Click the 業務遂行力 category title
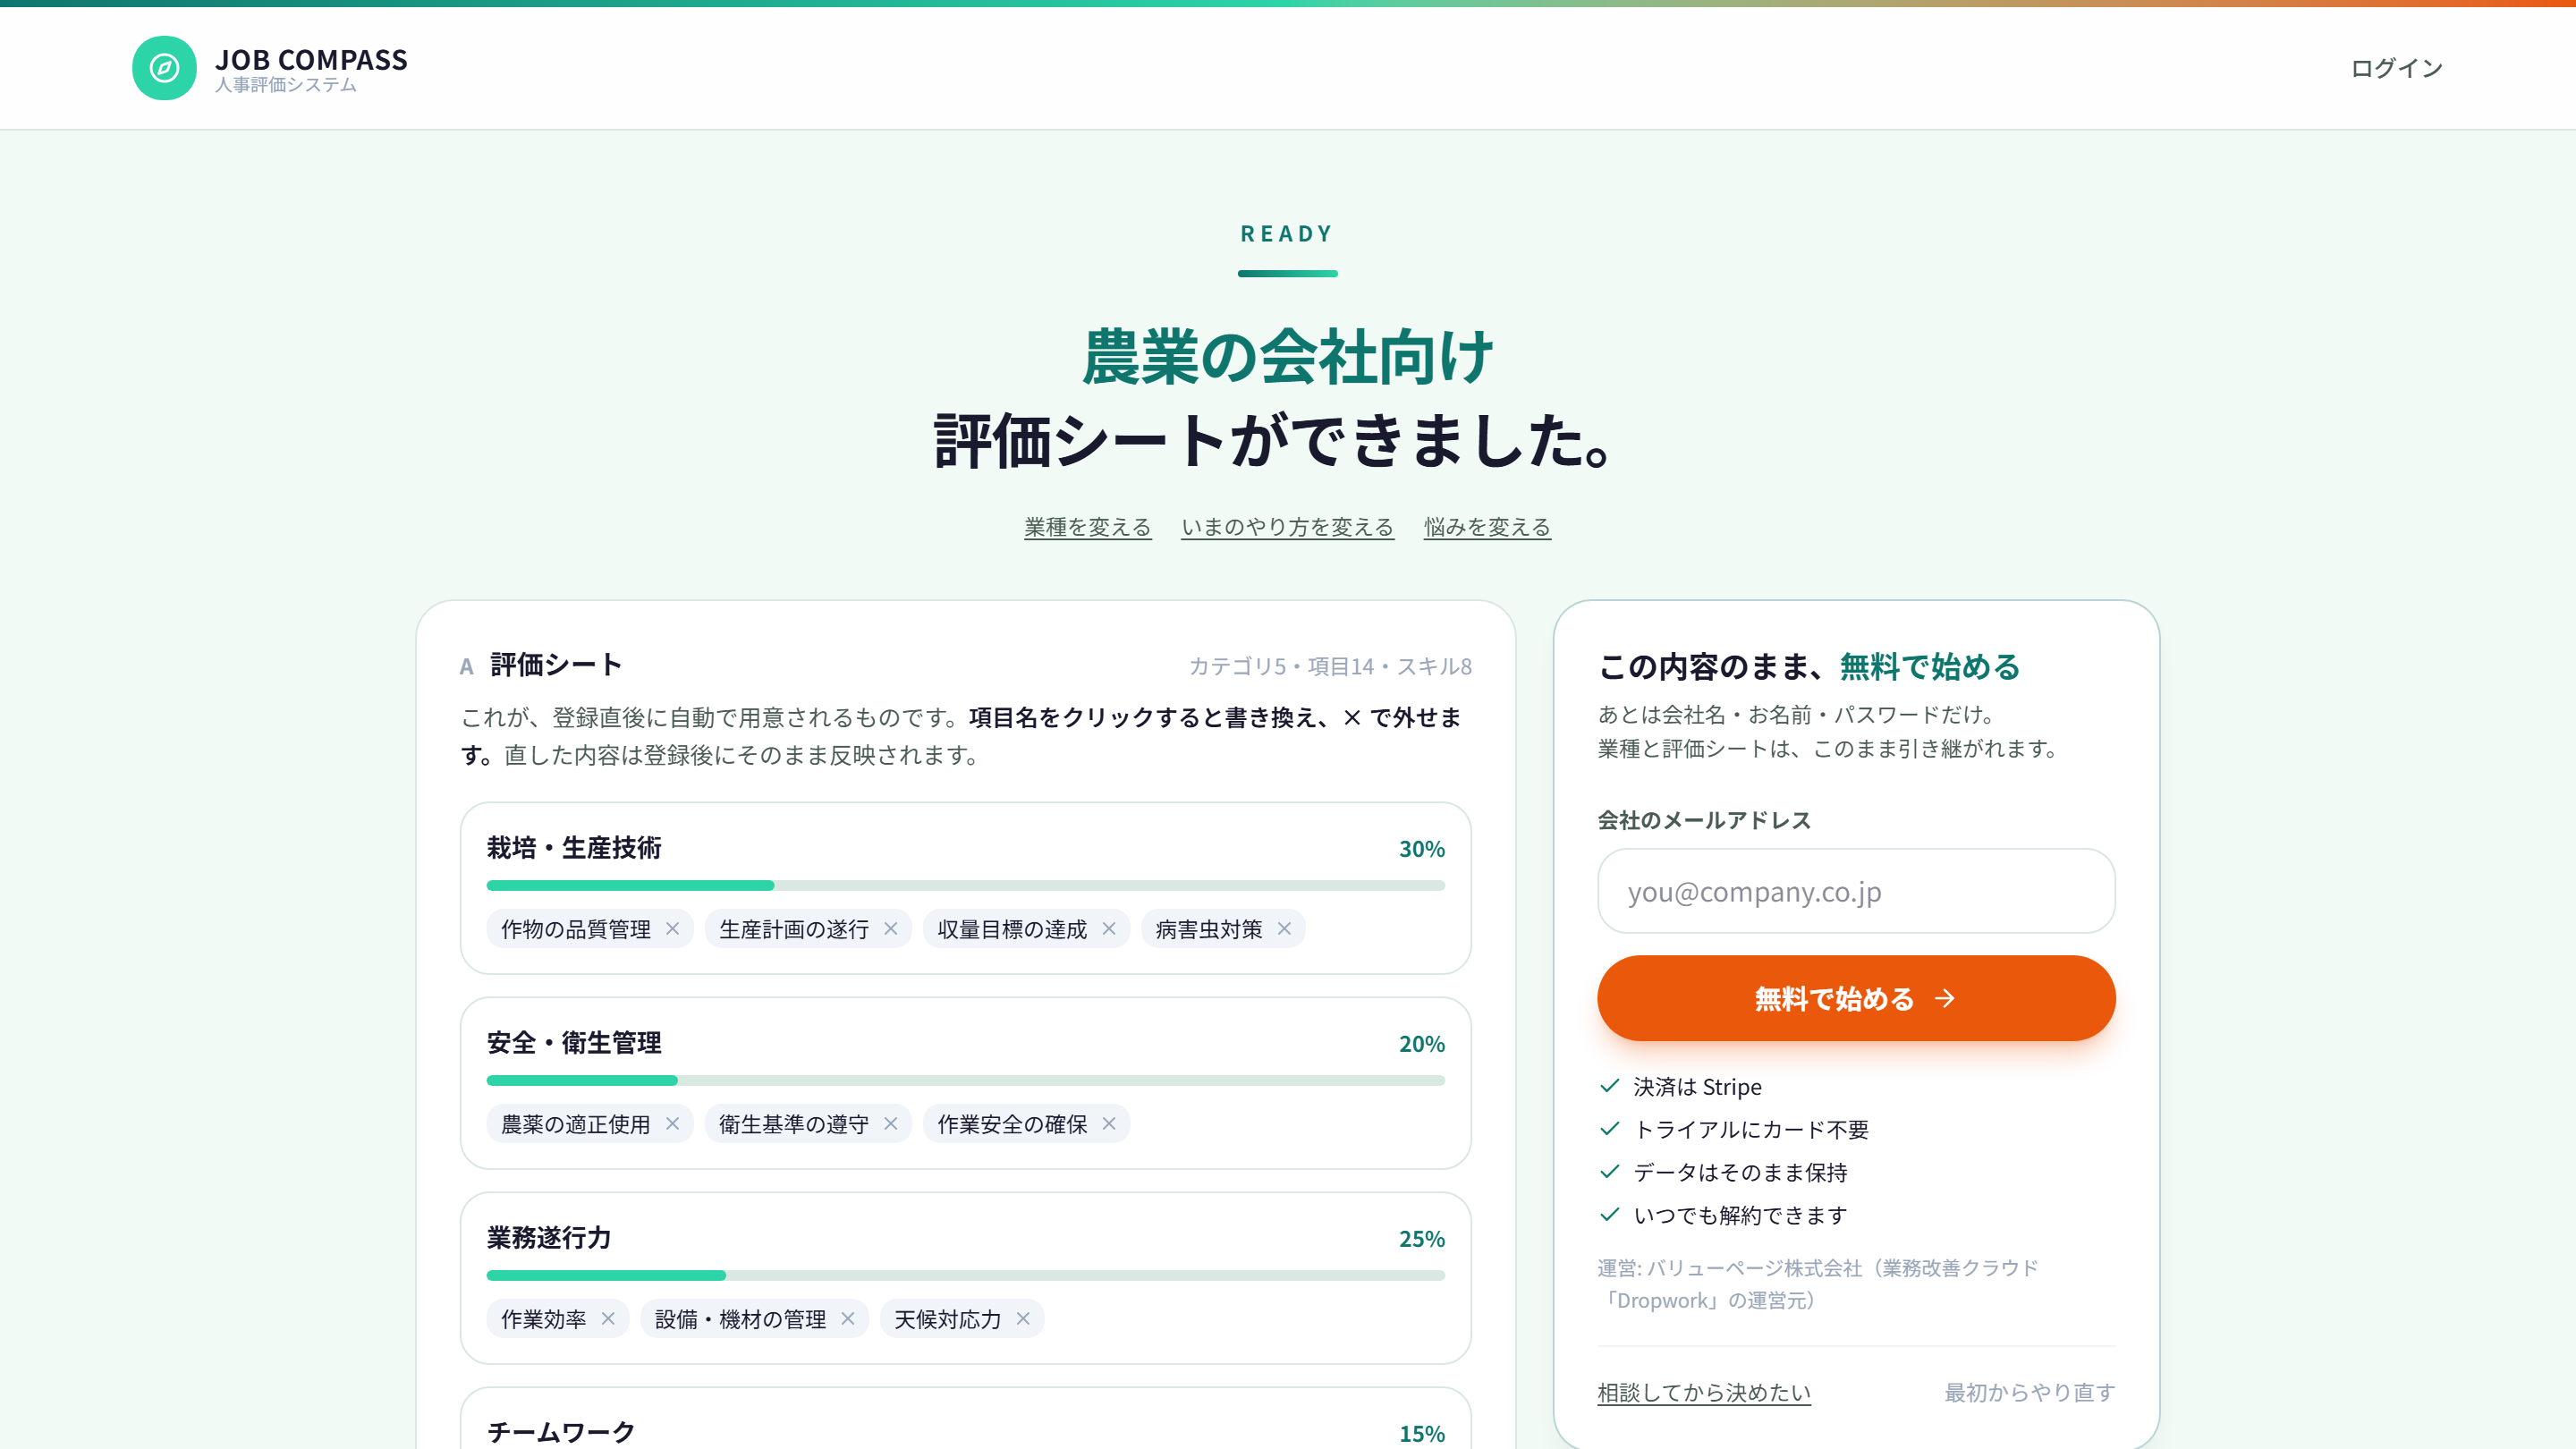The height and width of the screenshot is (1449, 2576). [549, 1238]
